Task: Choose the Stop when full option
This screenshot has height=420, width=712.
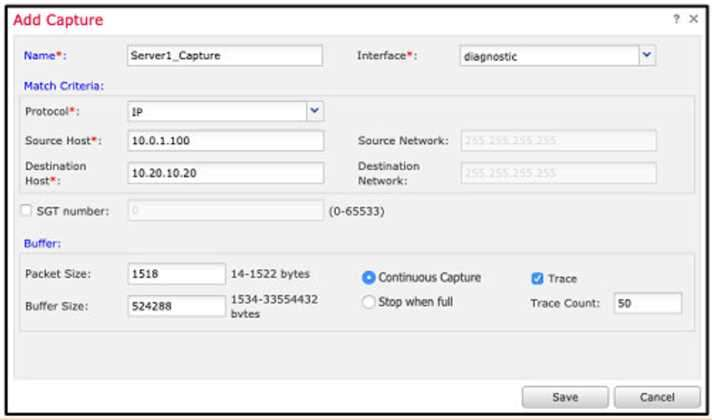Action: [369, 301]
